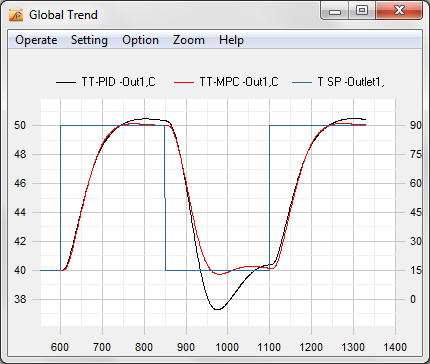Viewport: 430px width, 364px height.
Task: Open the Option menu
Action: click(x=140, y=40)
